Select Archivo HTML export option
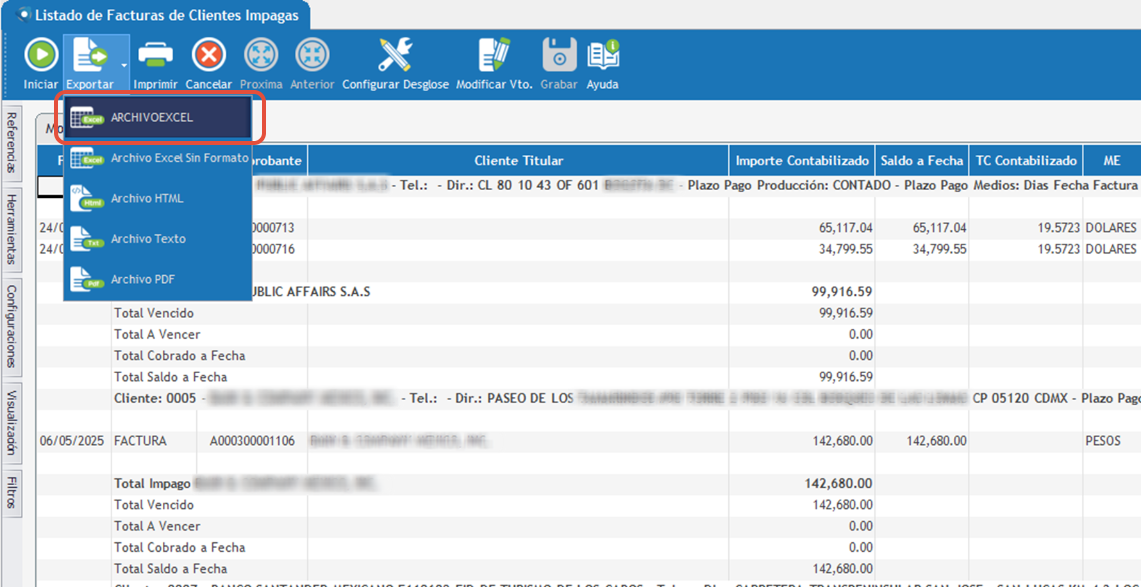Viewport: 1141px width, 587px height. (x=158, y=199)
